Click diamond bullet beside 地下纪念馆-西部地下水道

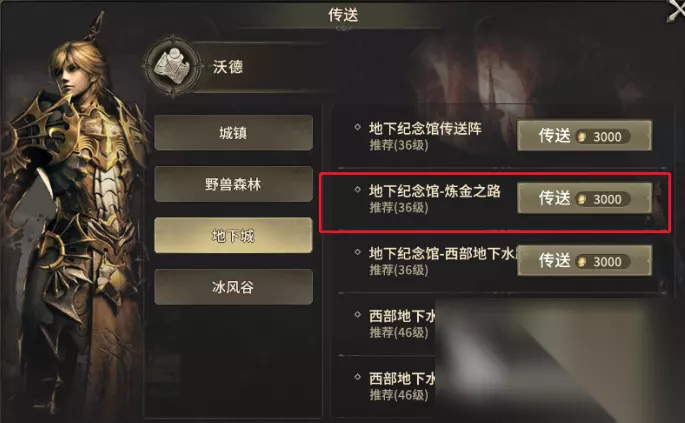pos(357,252)
